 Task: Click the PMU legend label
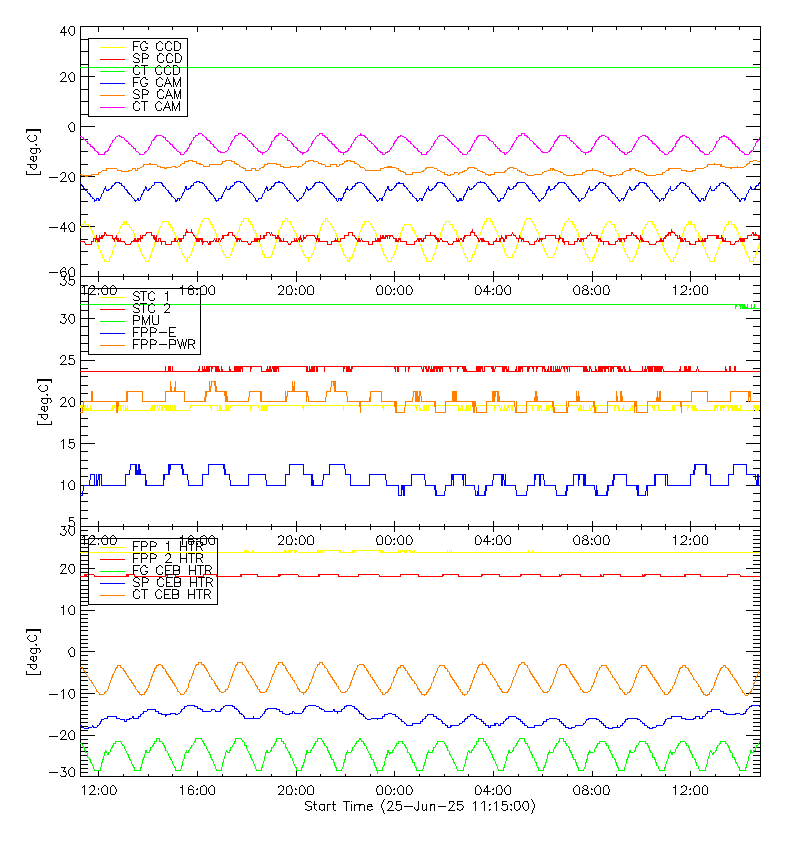pyautogui.click(x=146, y=321)
